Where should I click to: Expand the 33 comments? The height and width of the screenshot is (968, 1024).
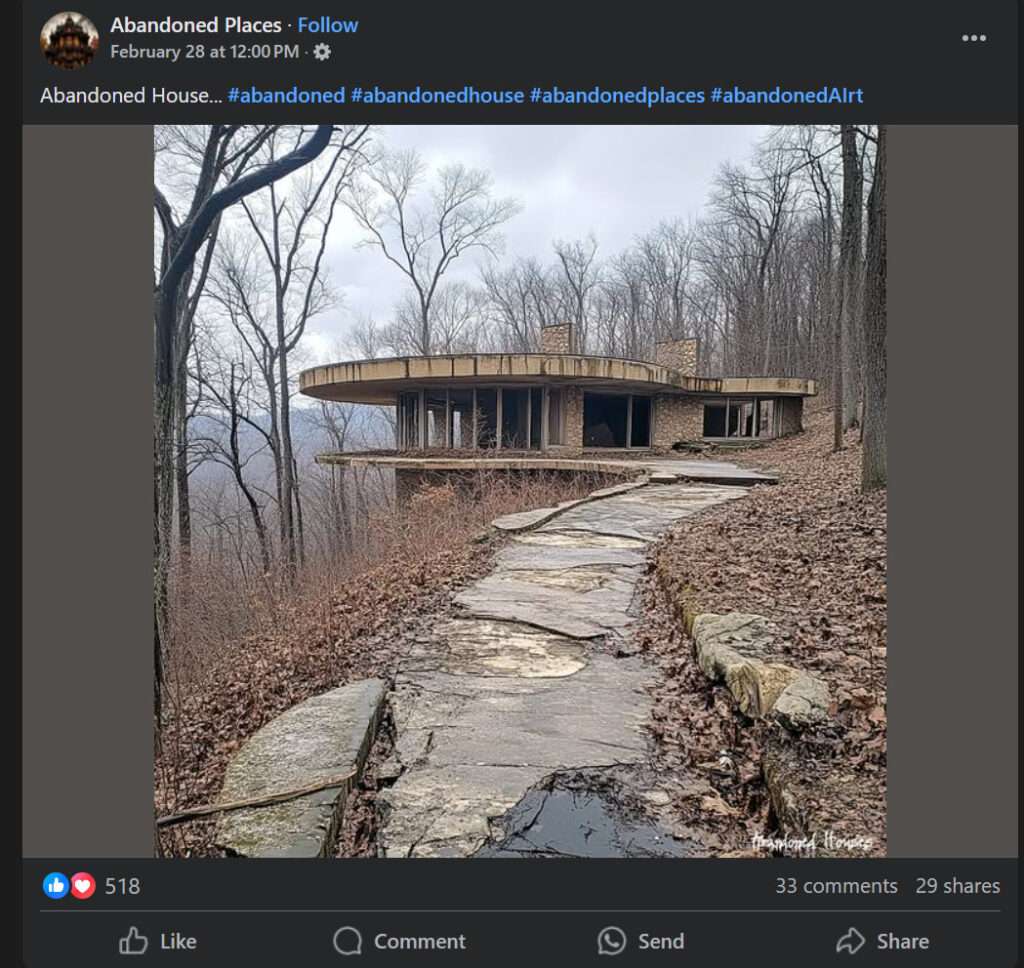point(836,886)
